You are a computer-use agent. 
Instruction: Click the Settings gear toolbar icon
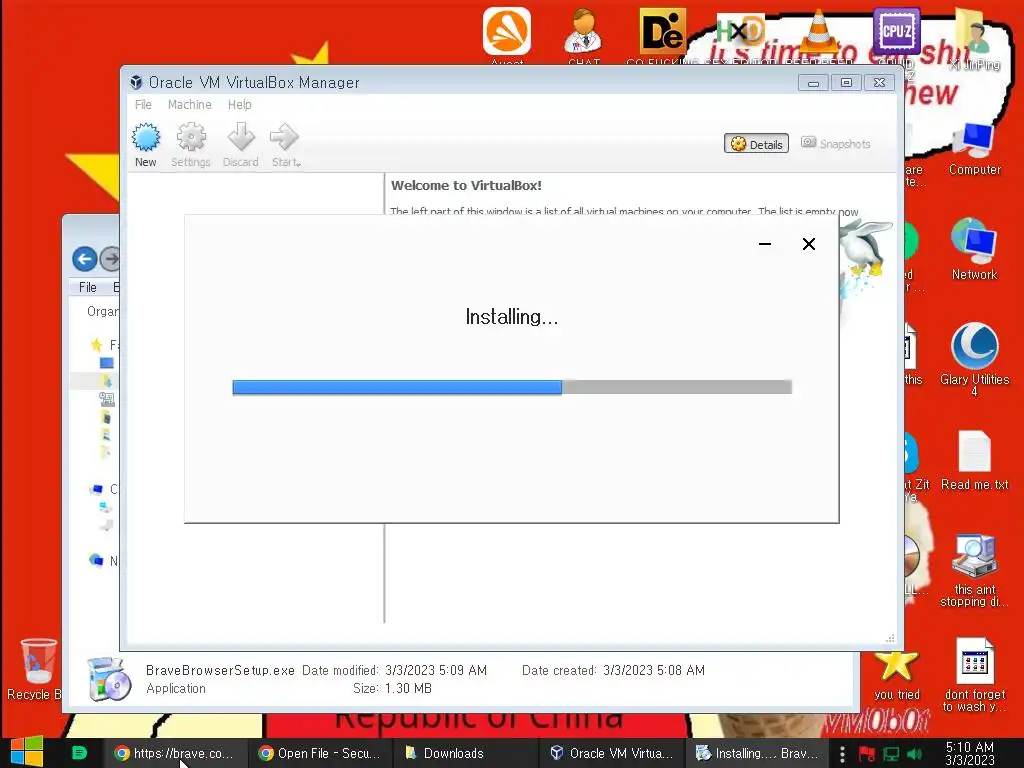coord(191,145)
